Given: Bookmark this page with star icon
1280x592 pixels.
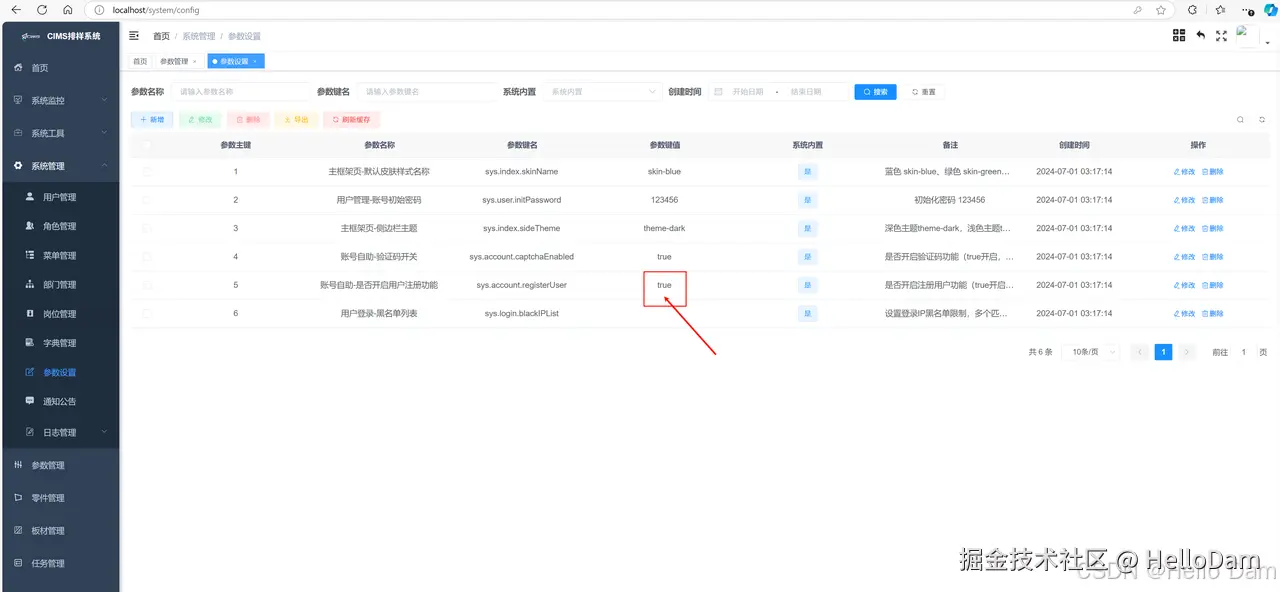Looking at the screenshot, I should click(1161, 10).
